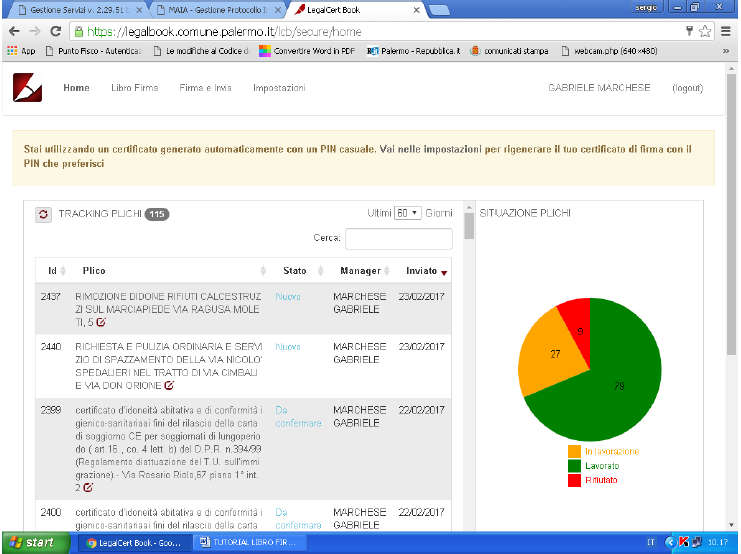
Task: Click orange pie slice labeled 27
Action: 553,355
